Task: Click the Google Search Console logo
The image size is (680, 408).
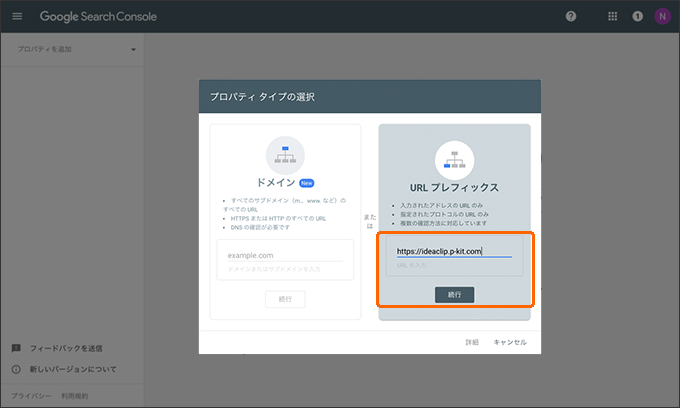Action: click(x=98, y=16)
